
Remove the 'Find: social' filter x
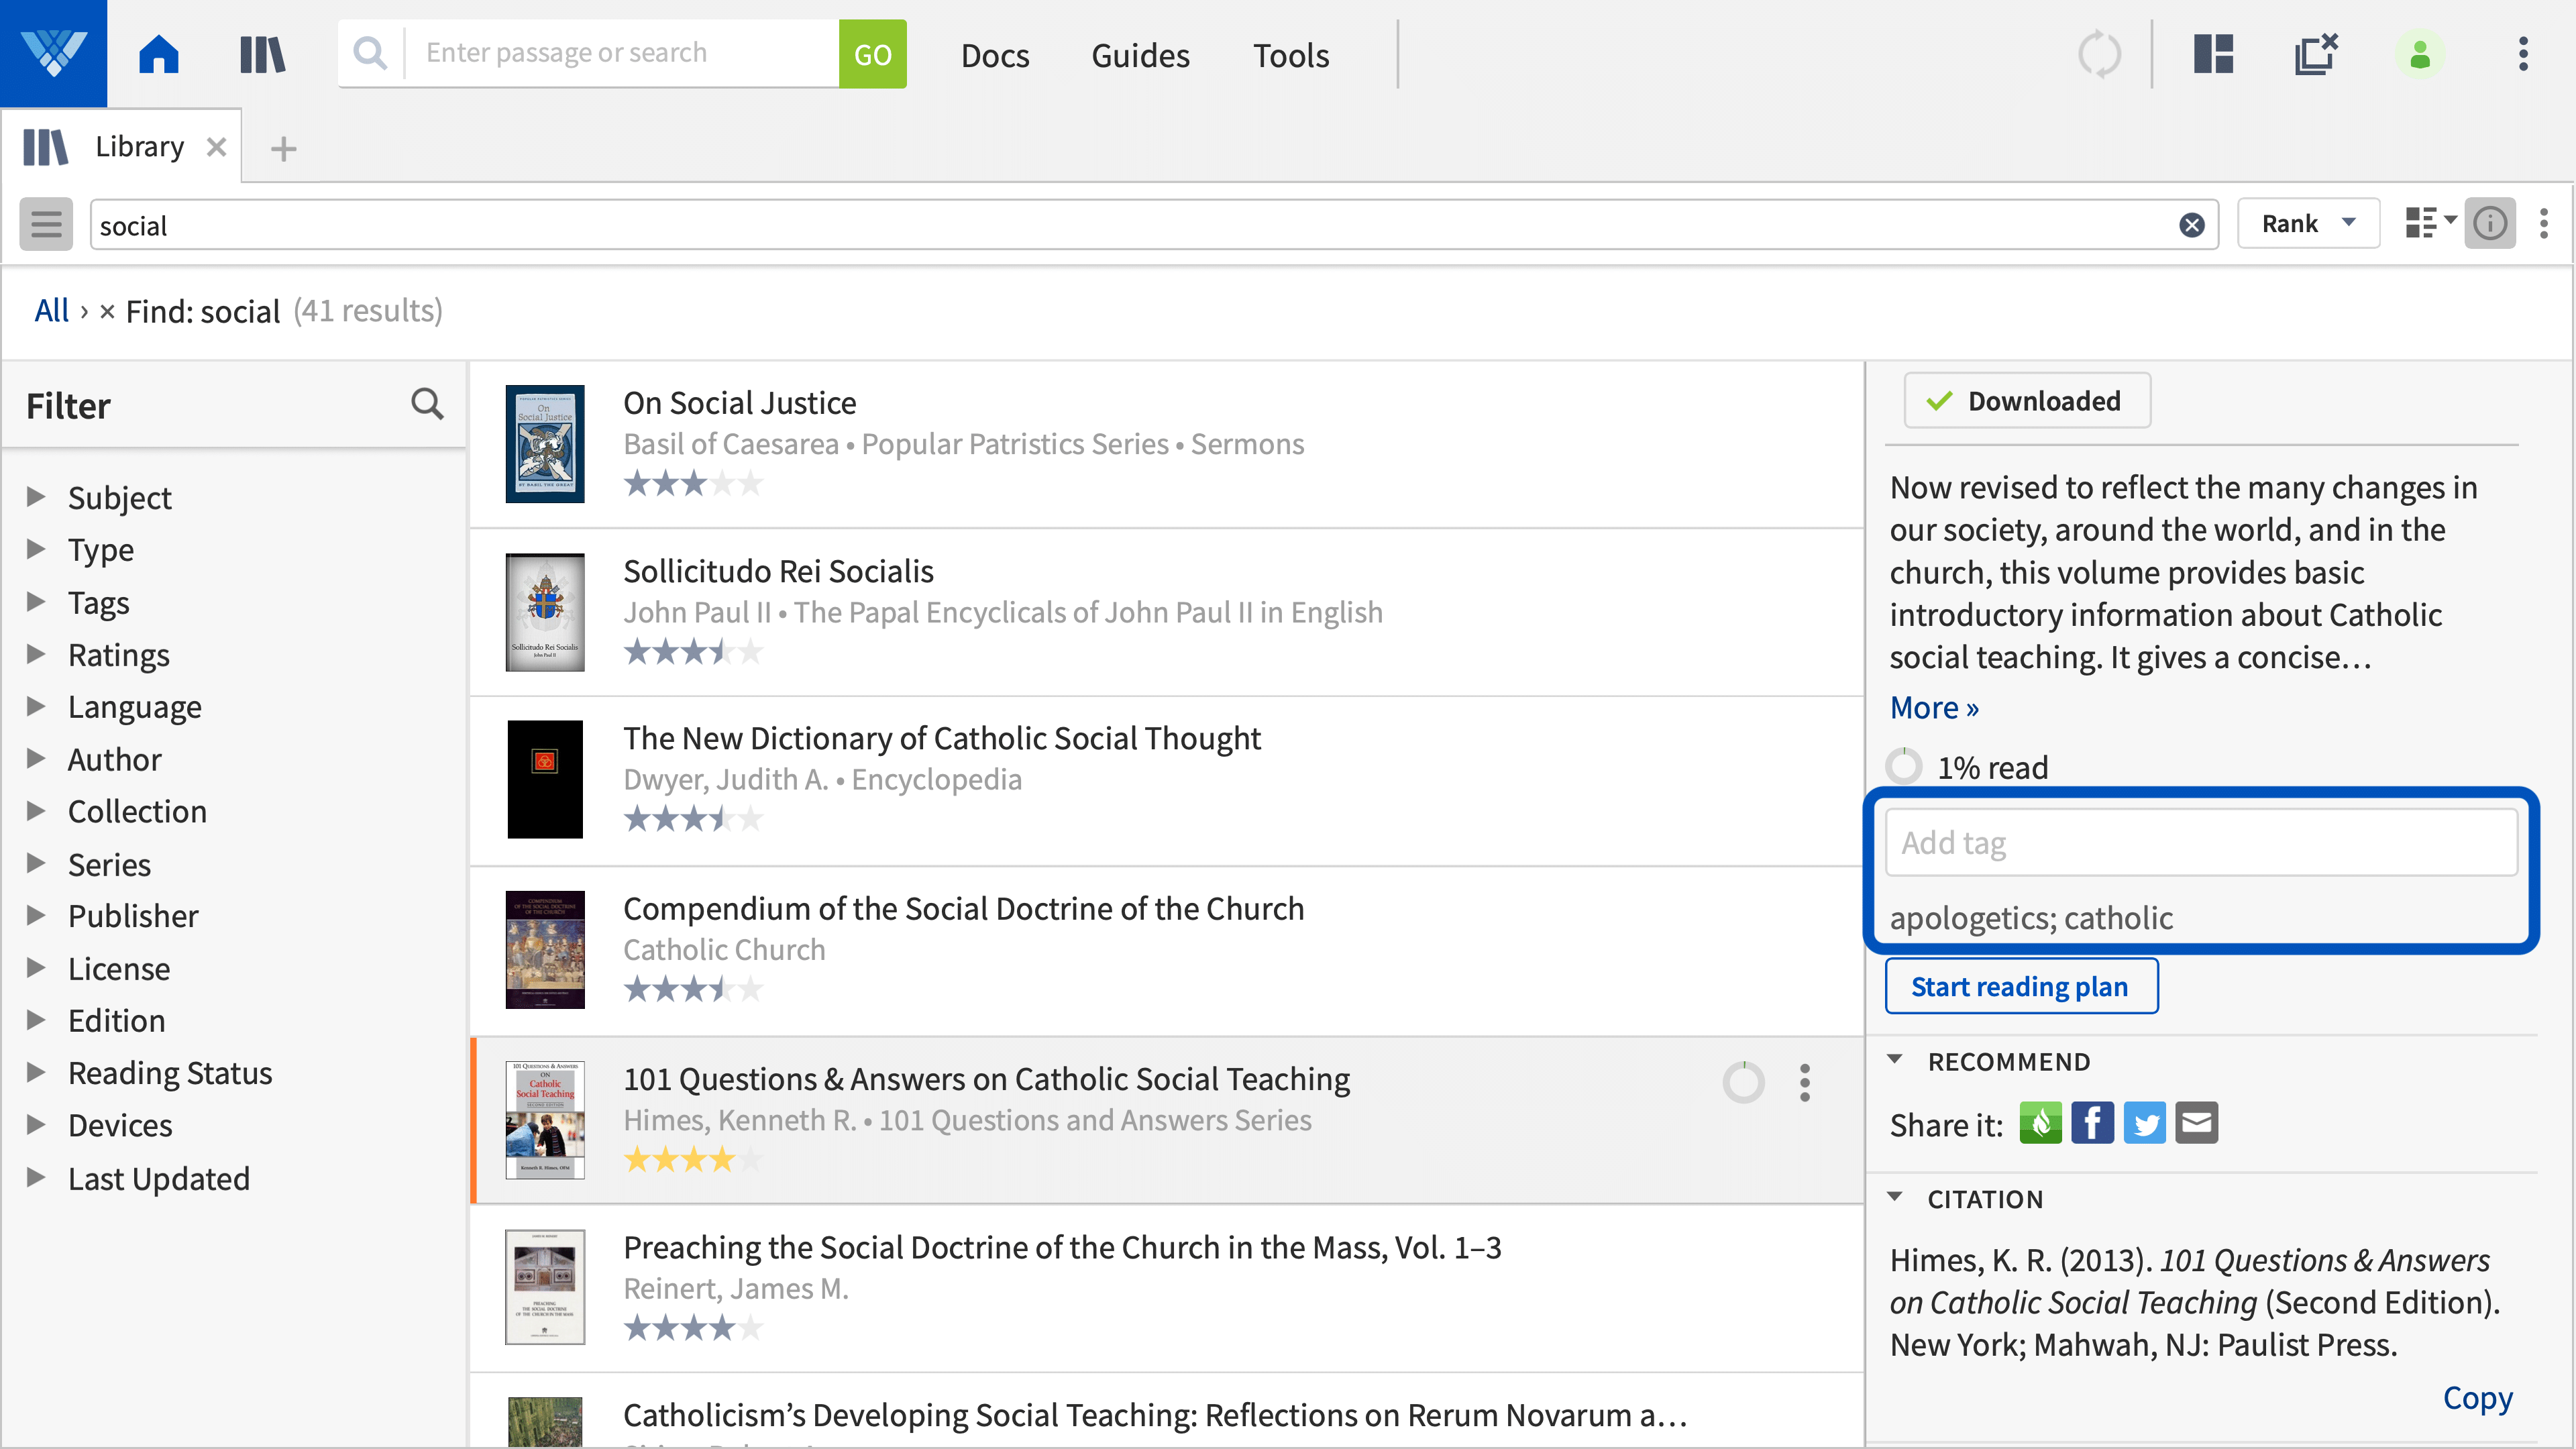pyautogui.click(x=107, y=312)
